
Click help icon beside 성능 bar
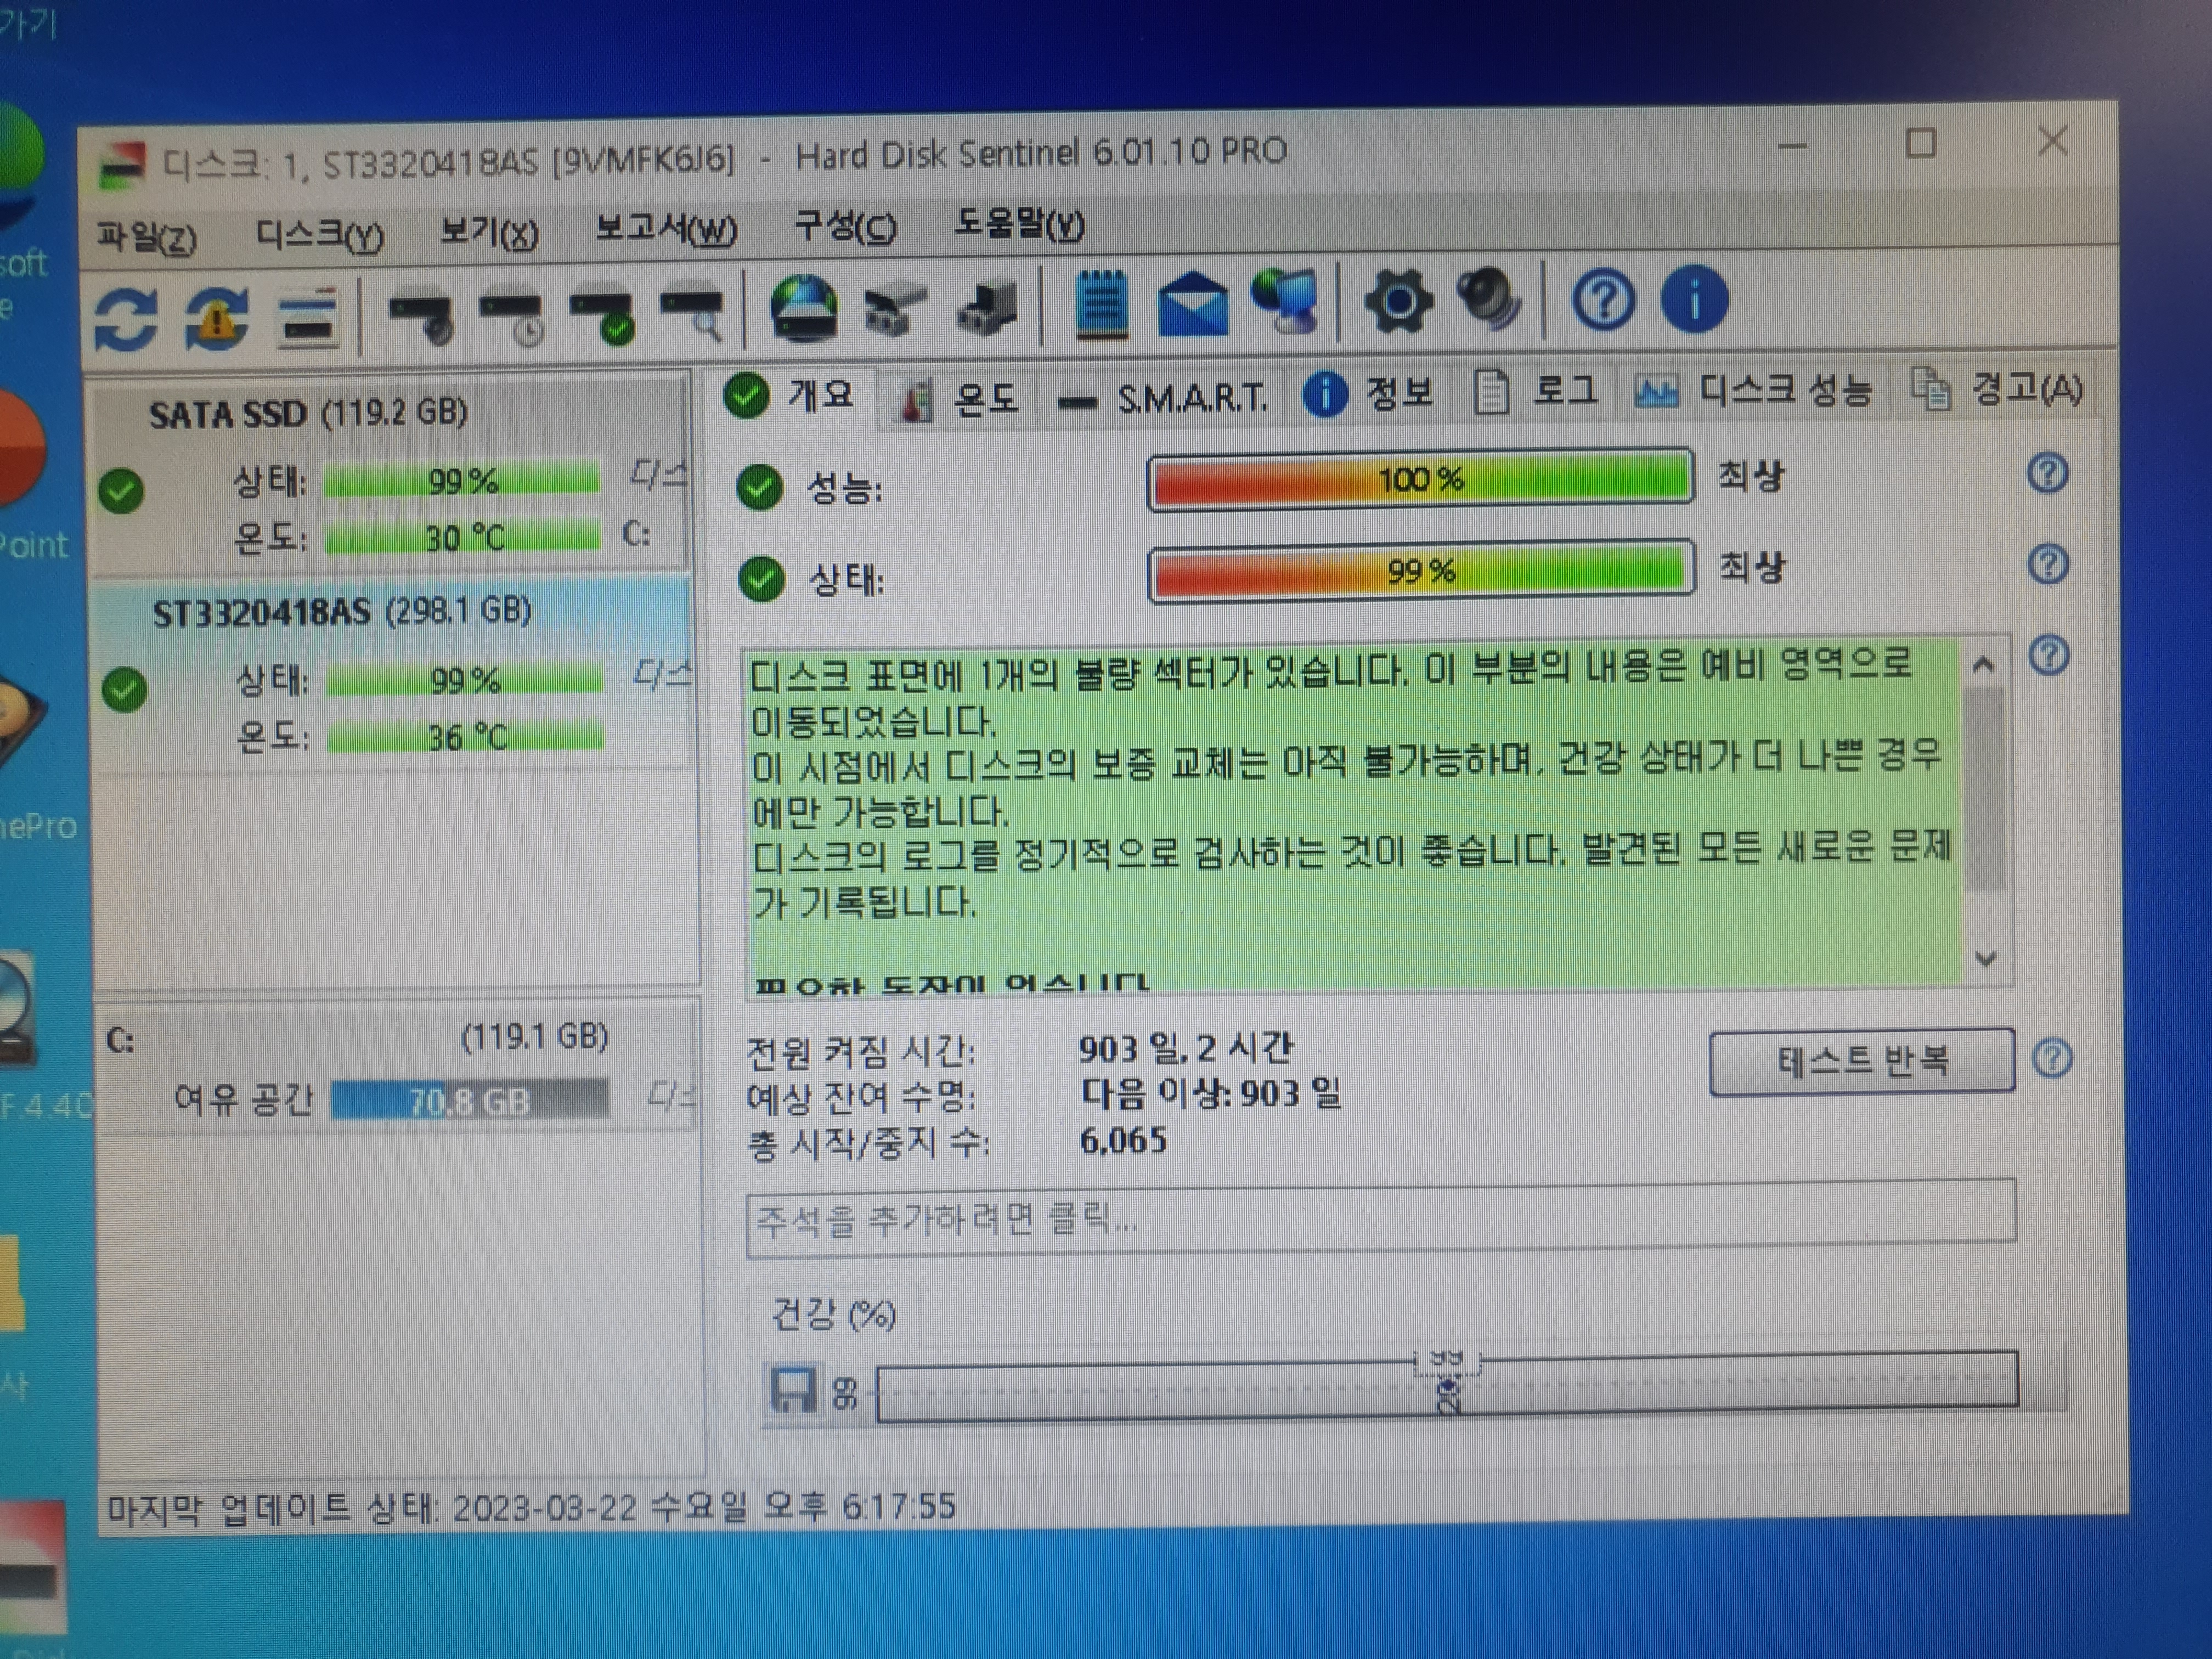2048,472
